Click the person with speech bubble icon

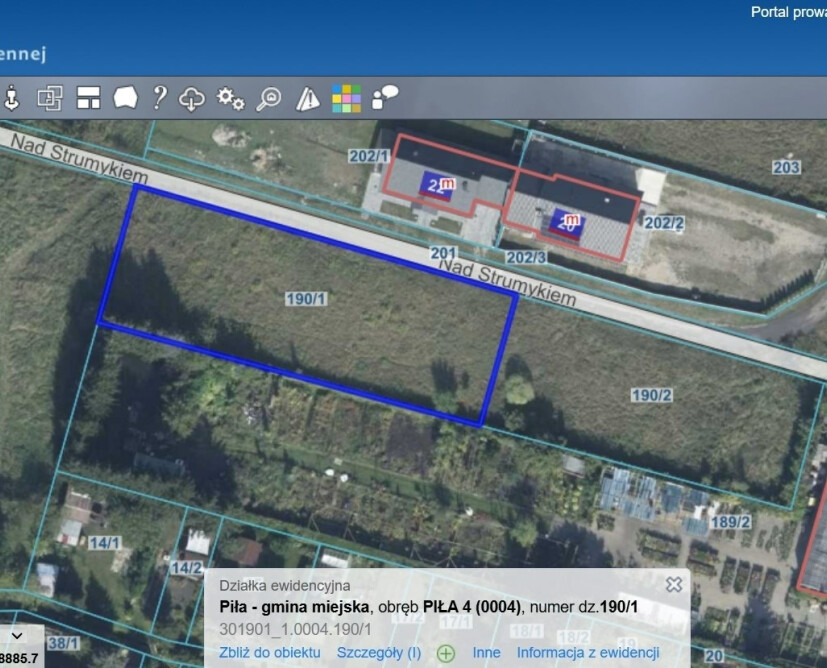click(385, 97)
